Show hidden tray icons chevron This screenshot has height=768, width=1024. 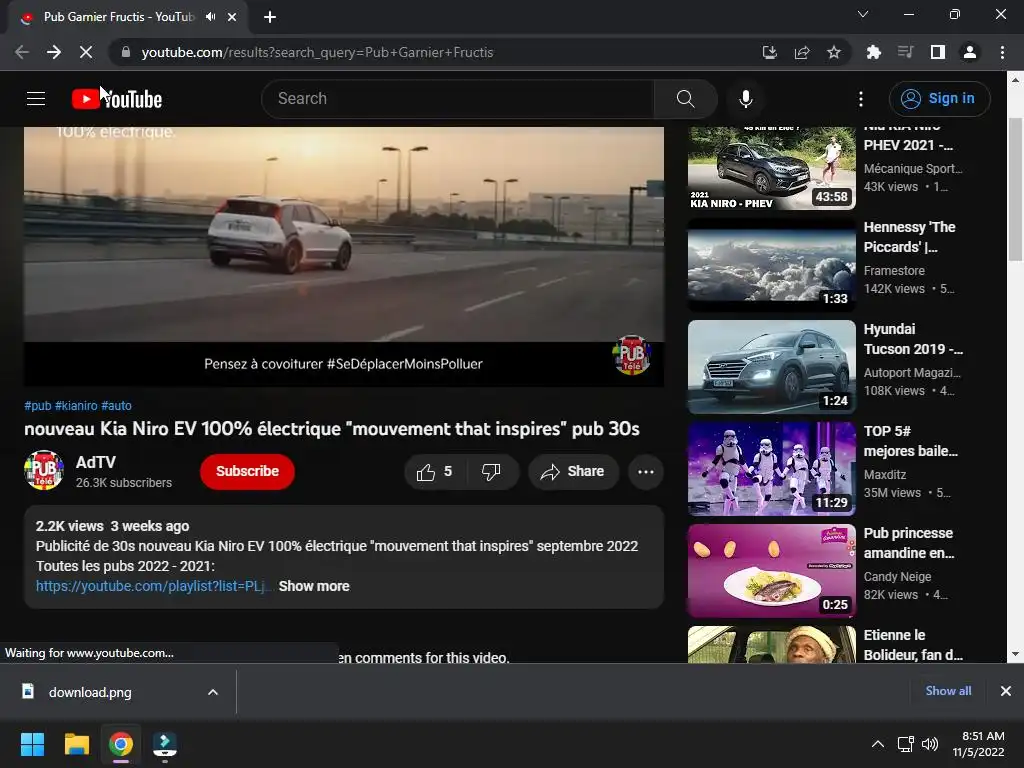click(x=878, y=744)
